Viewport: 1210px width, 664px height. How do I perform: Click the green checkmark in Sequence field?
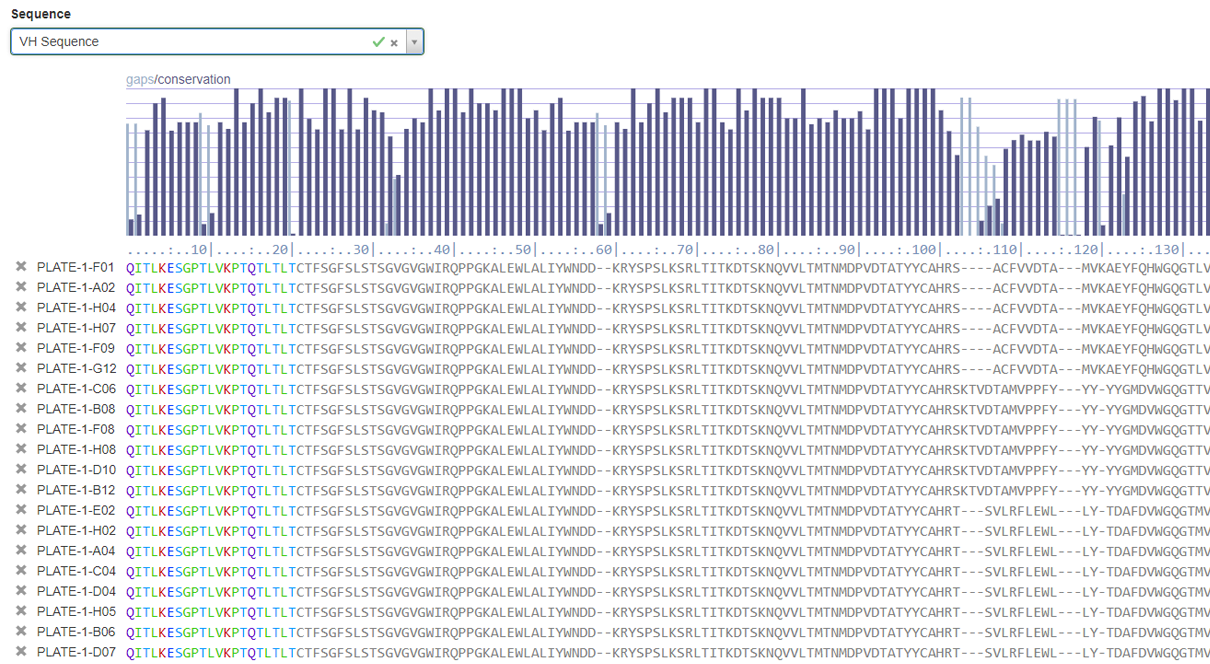click(378, 42)
